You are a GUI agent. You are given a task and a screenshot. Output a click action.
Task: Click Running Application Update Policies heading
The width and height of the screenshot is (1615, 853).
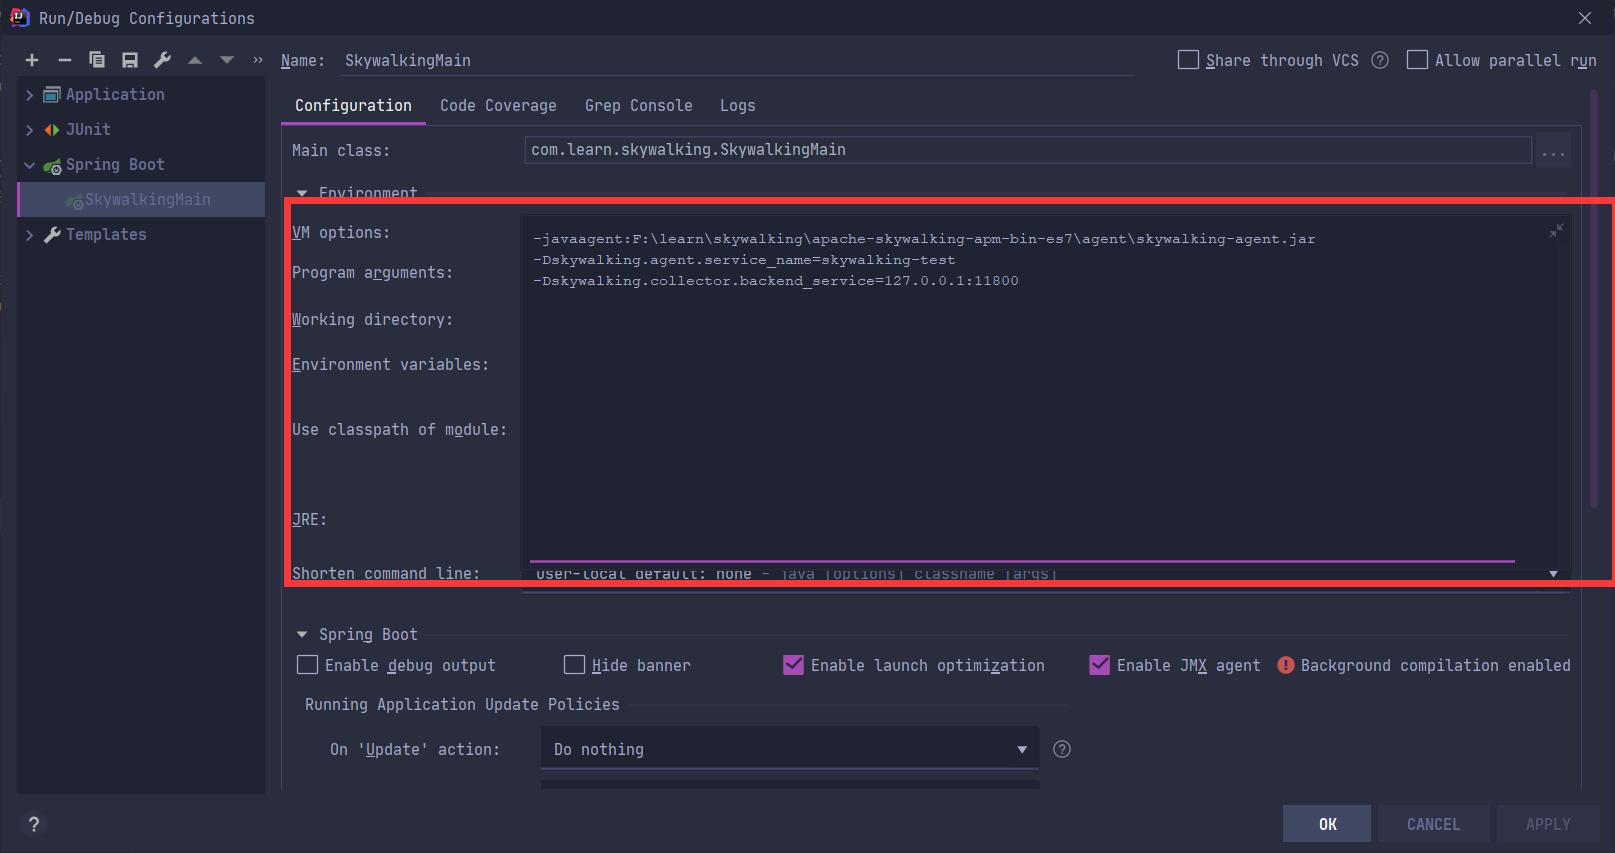462,705
